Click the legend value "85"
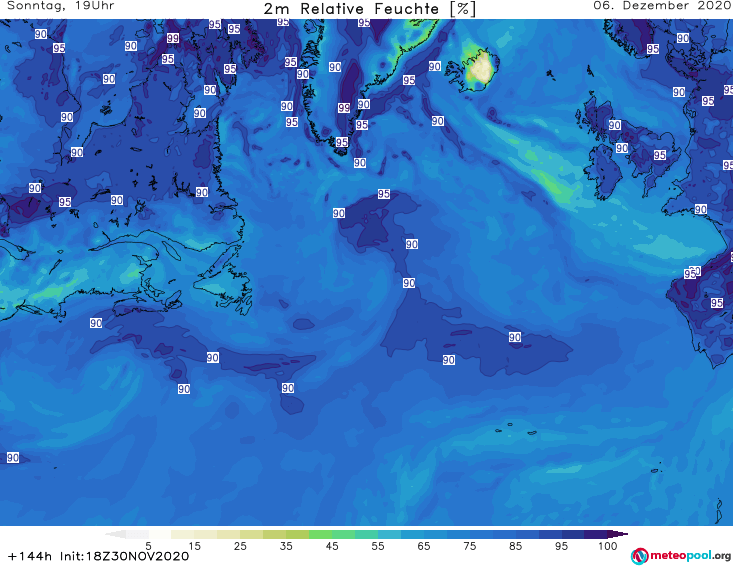733x566 pixels. coord(515,546)
